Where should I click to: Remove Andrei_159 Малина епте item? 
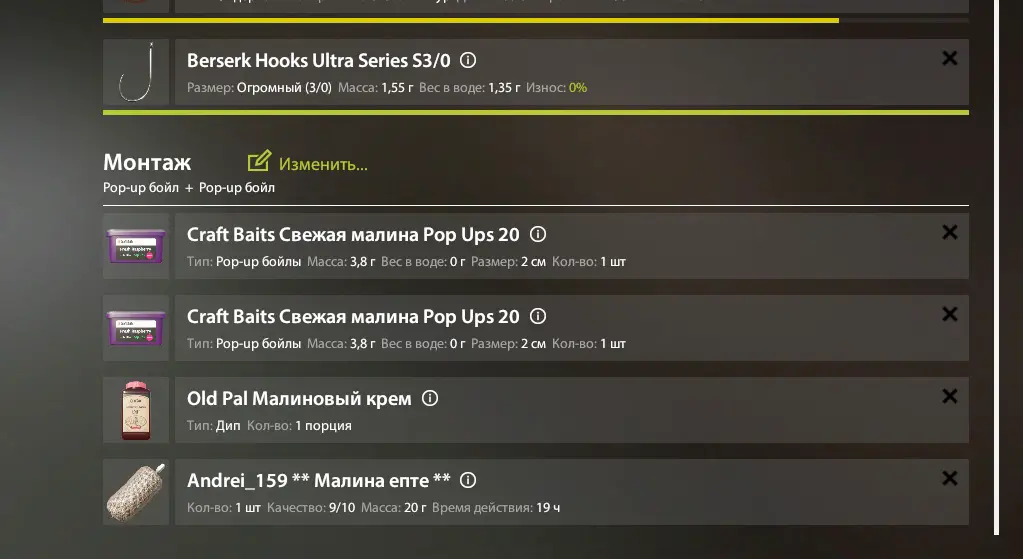950,478
